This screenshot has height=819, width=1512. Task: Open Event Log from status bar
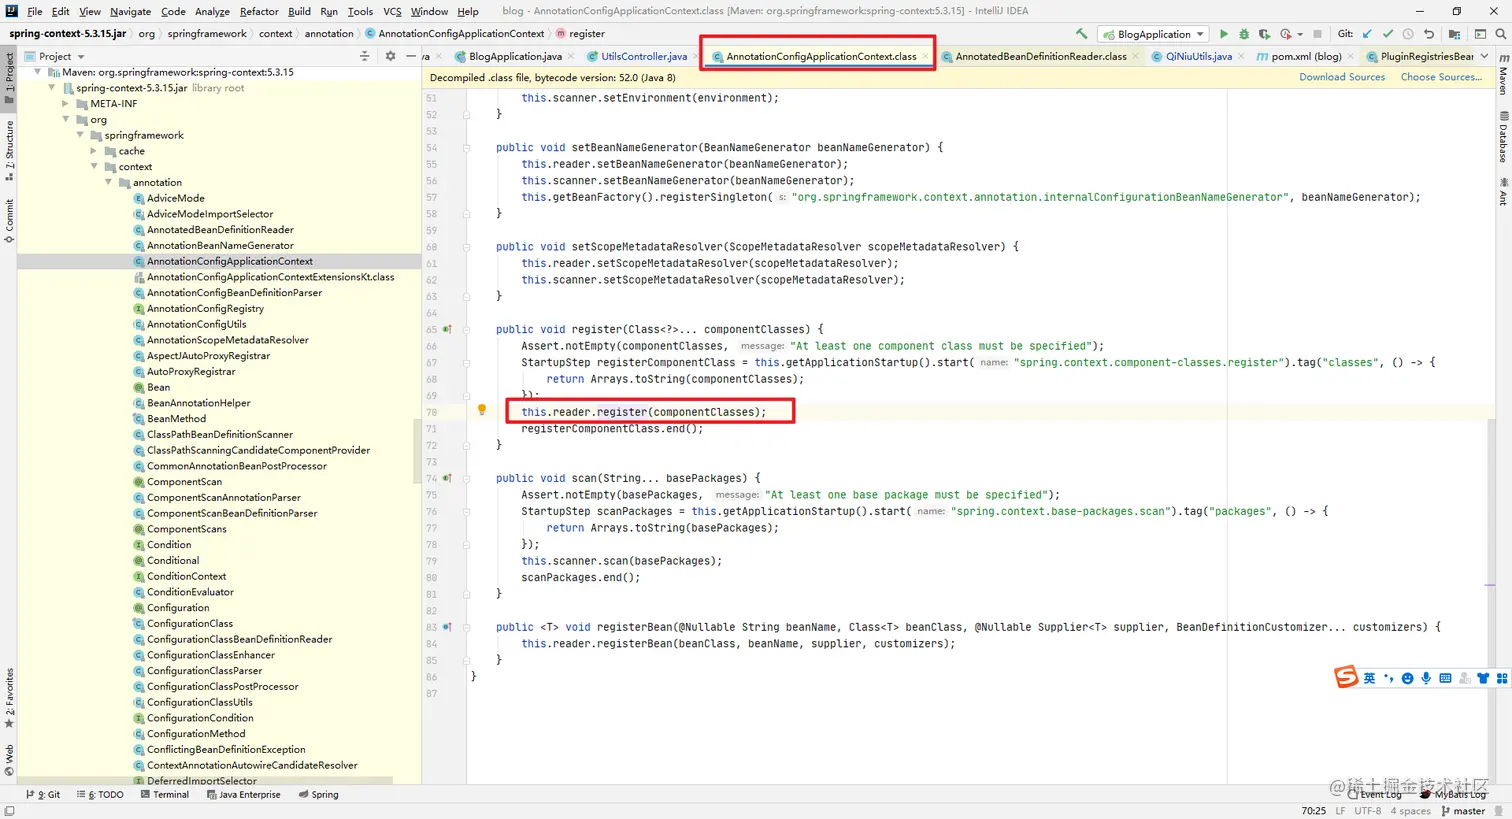[x=1374, y=794]
